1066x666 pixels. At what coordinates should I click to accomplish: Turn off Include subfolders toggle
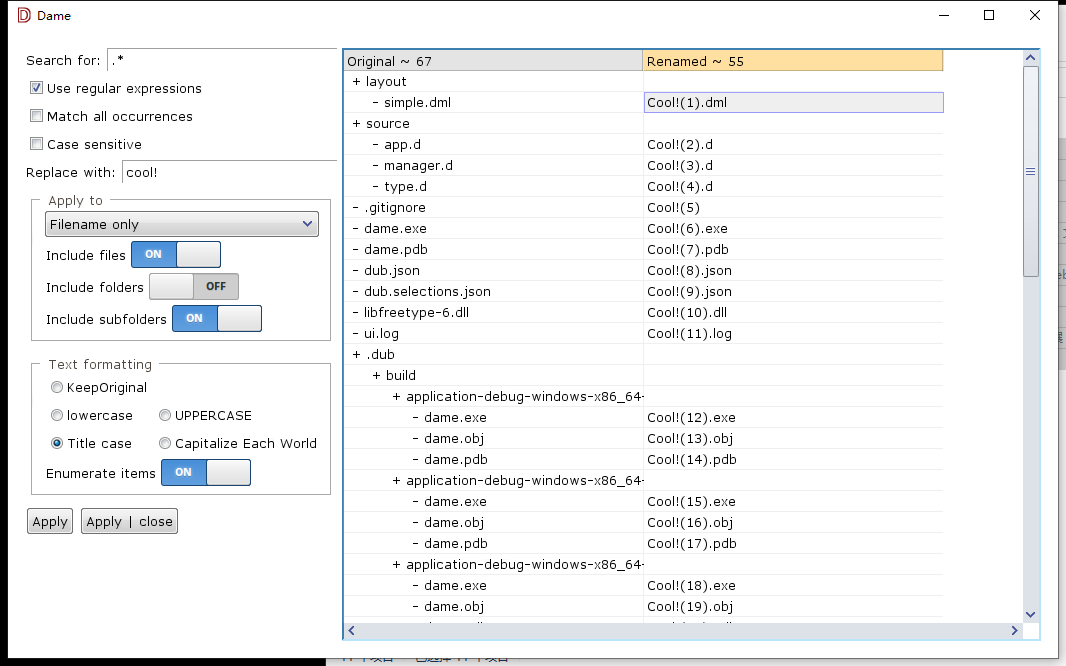click(217, 318)
